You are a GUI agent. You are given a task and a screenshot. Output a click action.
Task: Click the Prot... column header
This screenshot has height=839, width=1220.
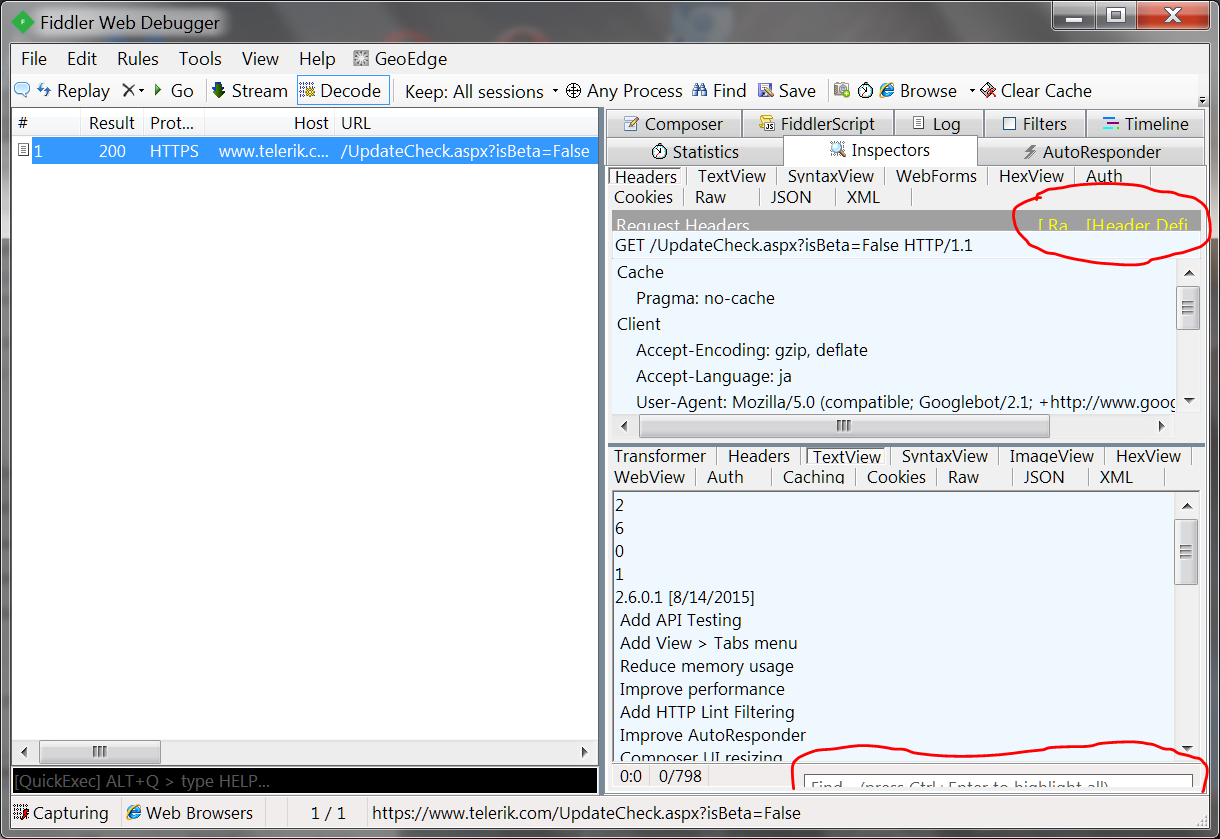173,123
